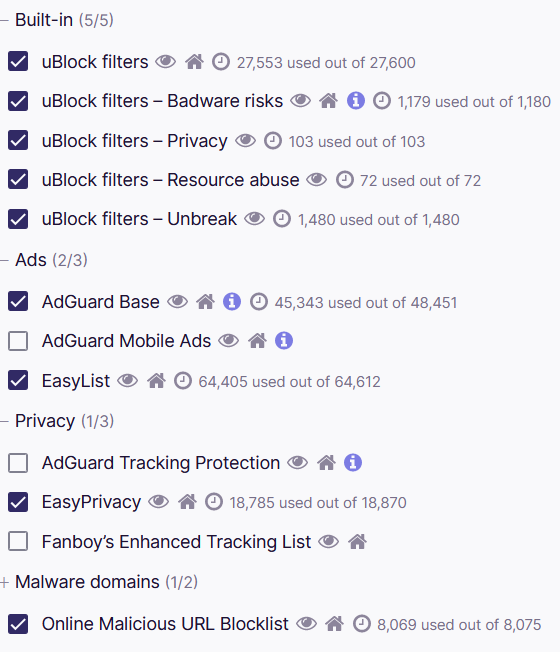This screenshot has width=560, height=652.
Task: Click the Fanboy's Enhanced Tracking List label
Action: click(x=176, y=542)
